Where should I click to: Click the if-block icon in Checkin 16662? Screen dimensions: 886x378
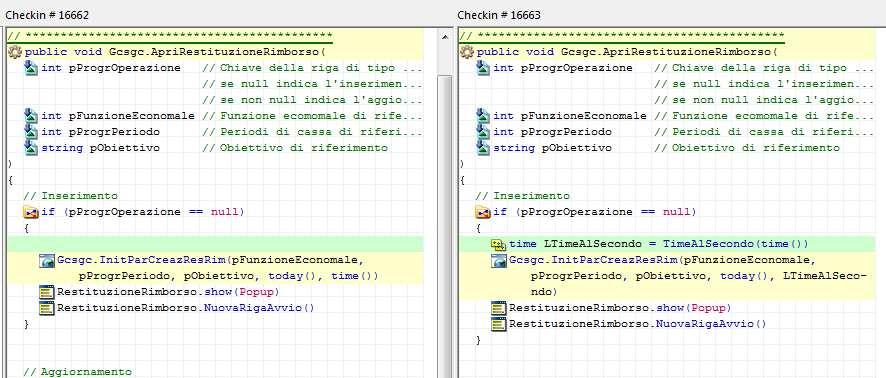tap(31, 212)
